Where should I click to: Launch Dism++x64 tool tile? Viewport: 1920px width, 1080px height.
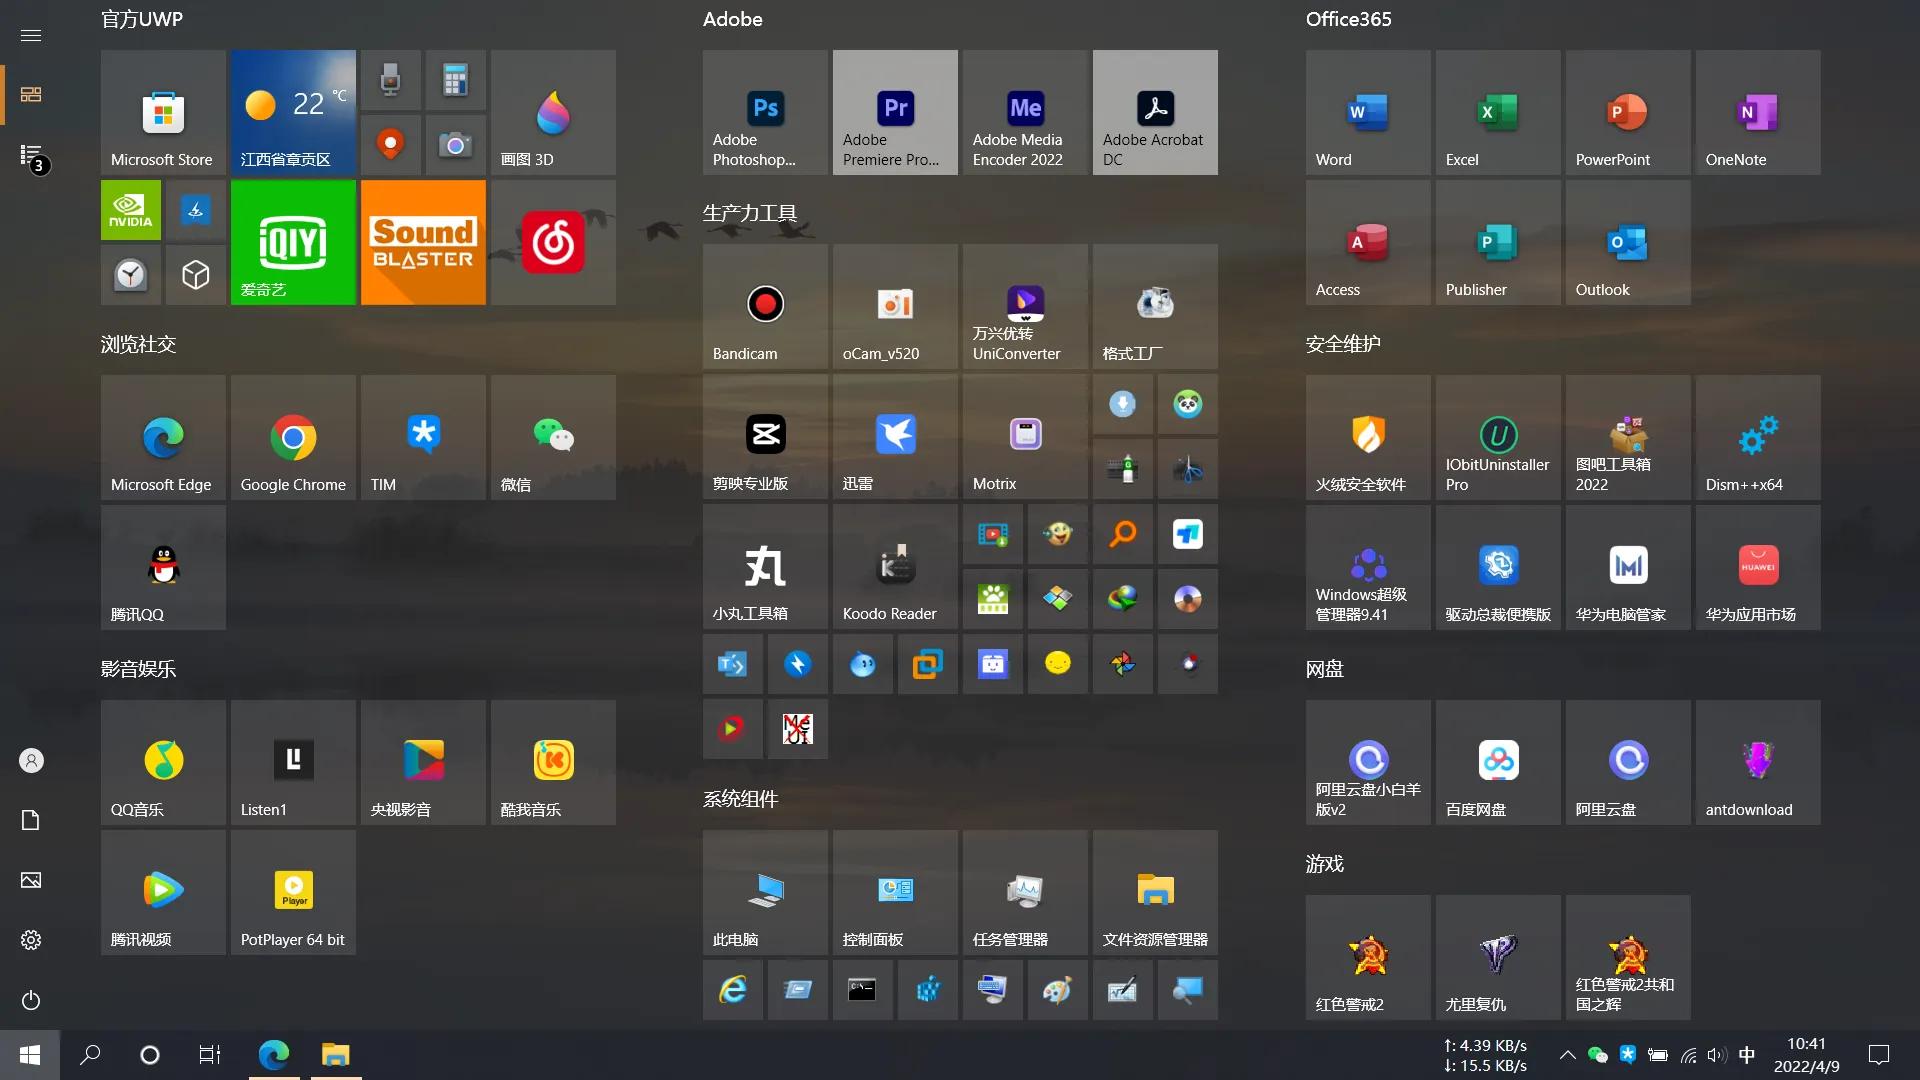[x=1757, y=438]
